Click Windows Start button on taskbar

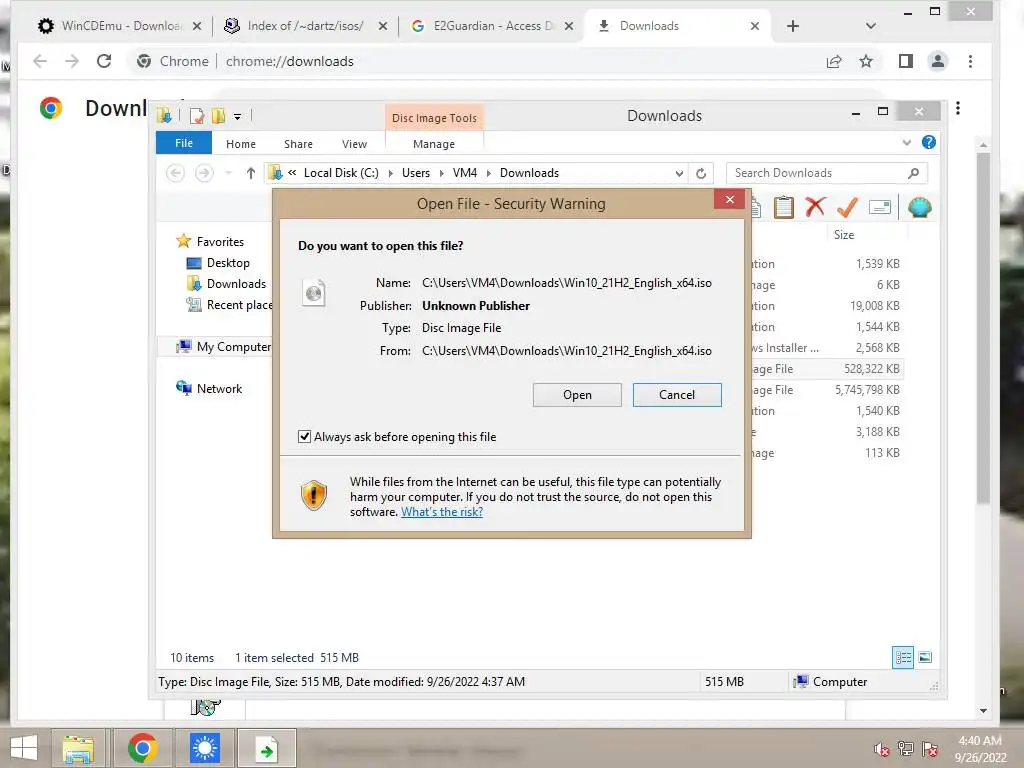click(24, 748)
